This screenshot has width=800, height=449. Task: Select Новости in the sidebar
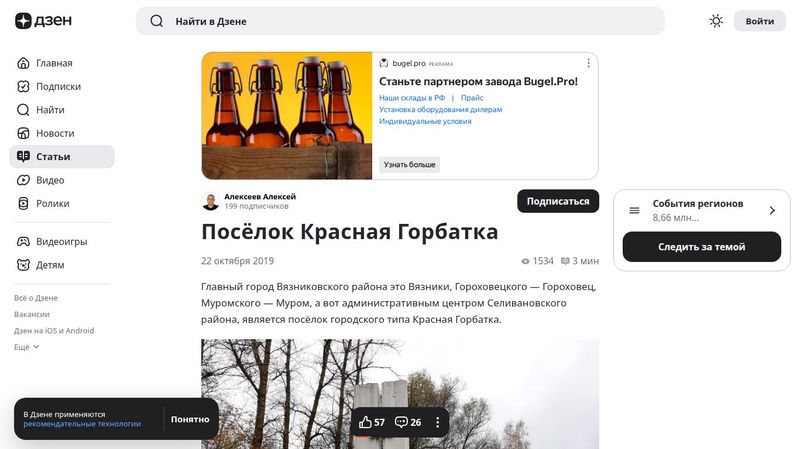55,133
